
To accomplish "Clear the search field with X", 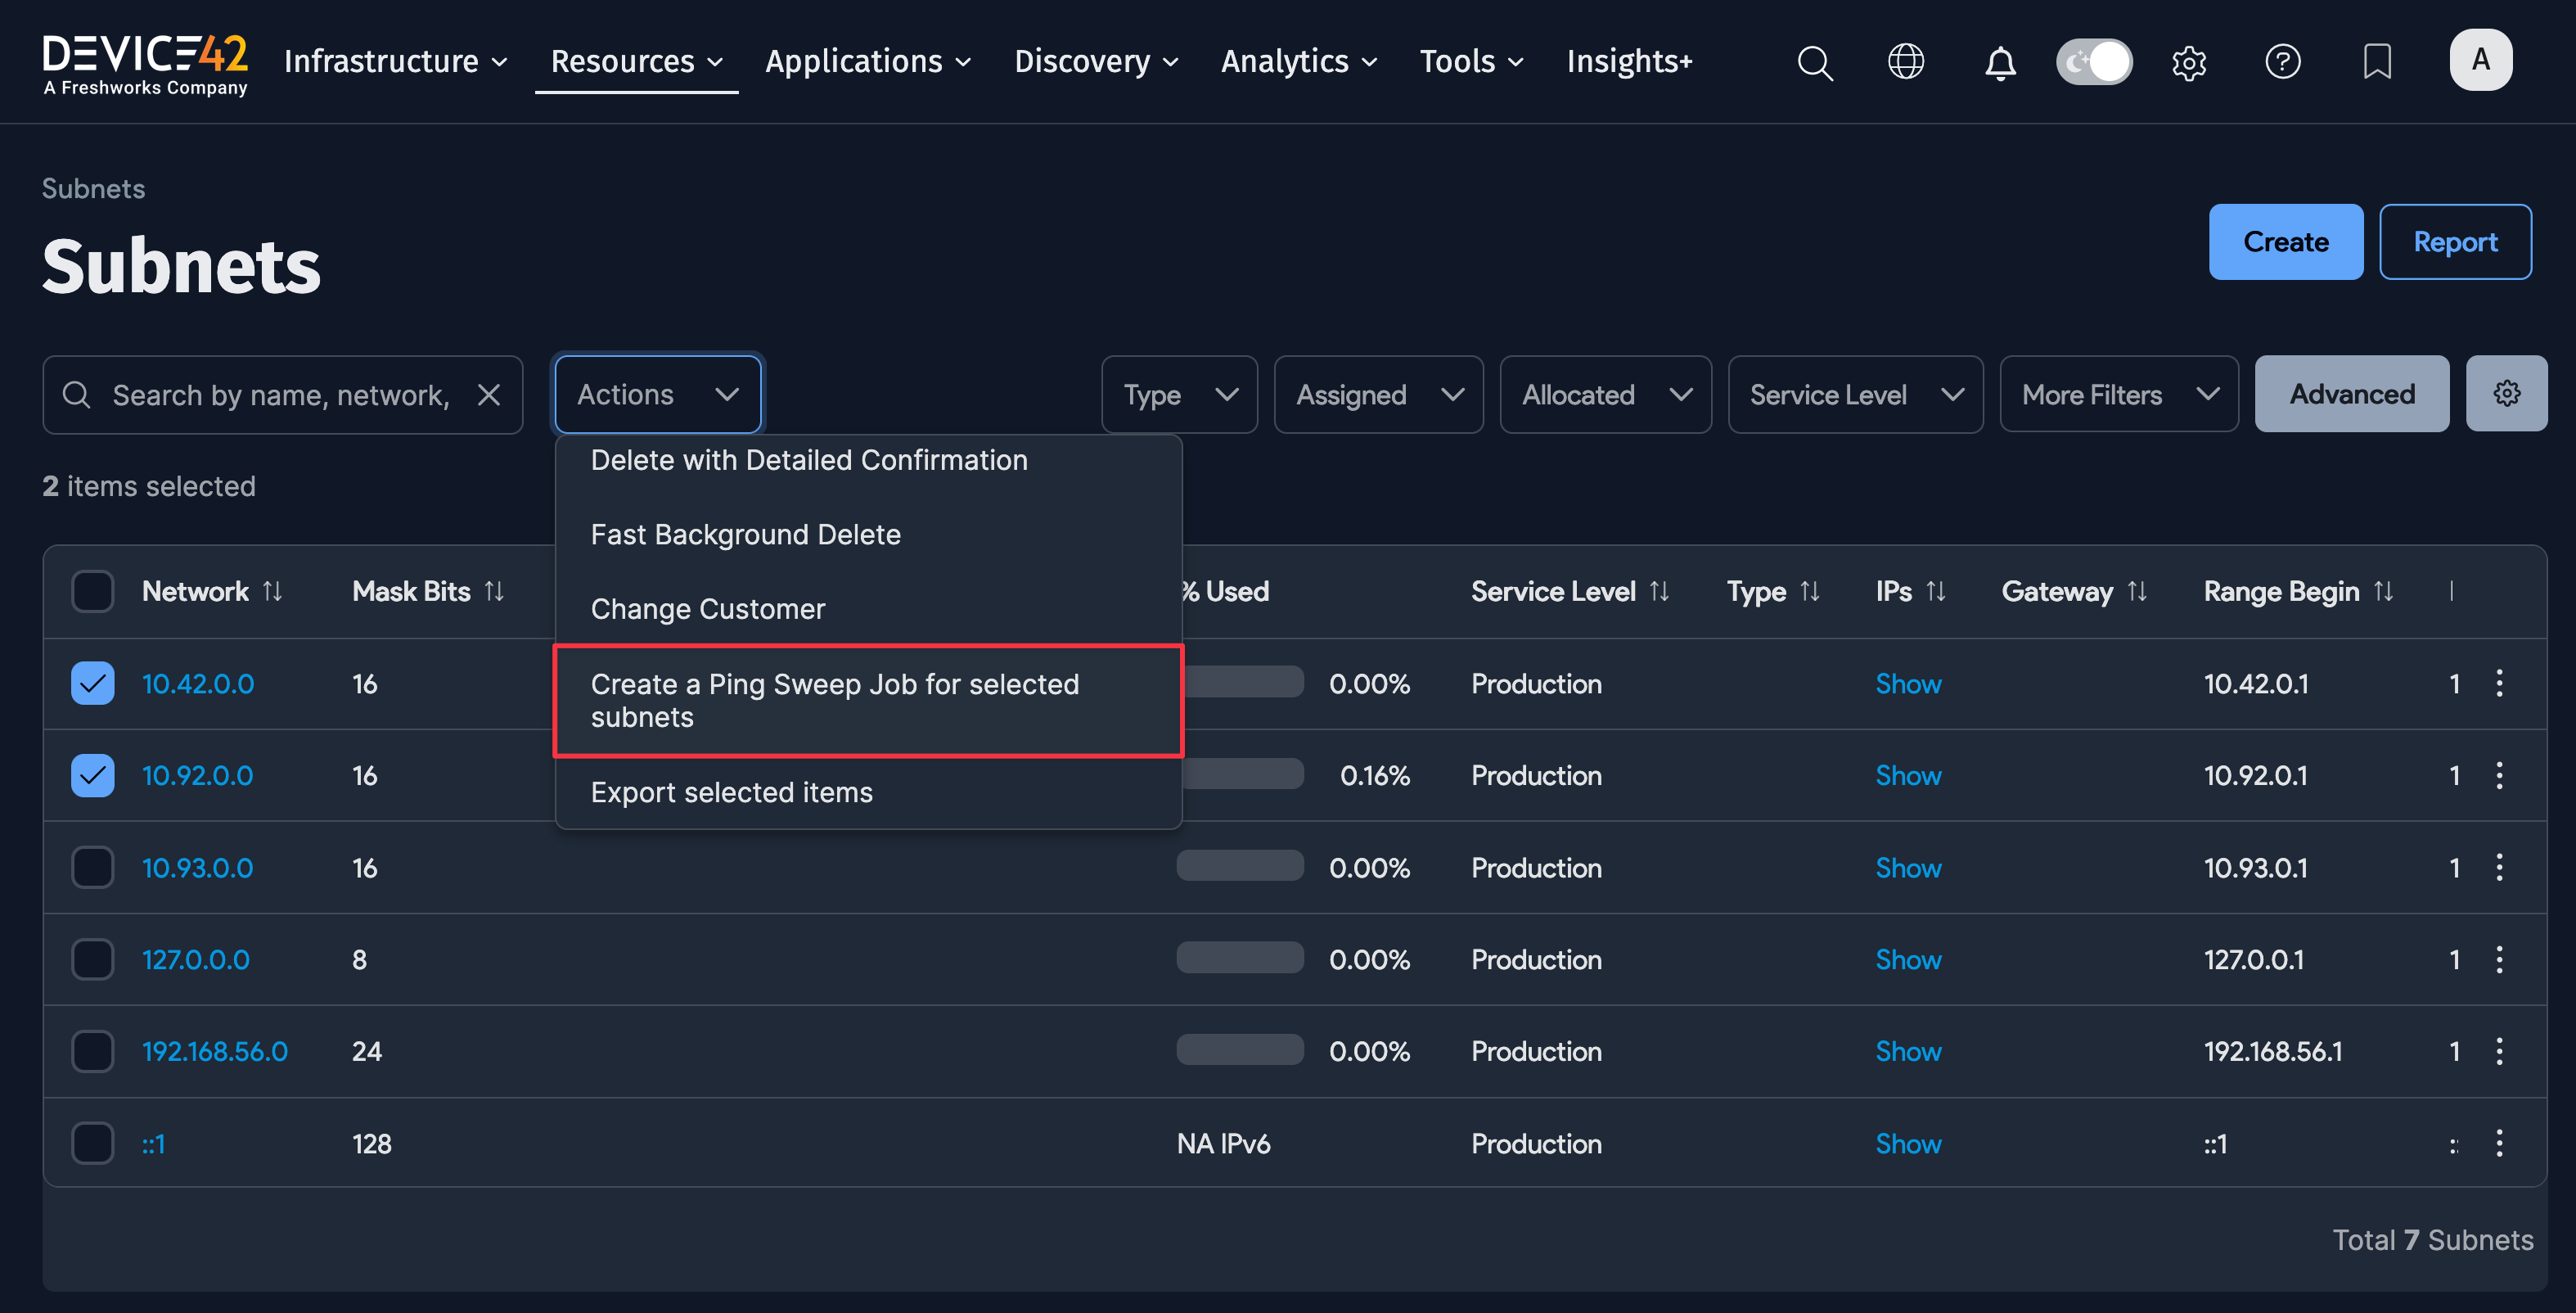I will pyautogui.click(x=489, y=395).
